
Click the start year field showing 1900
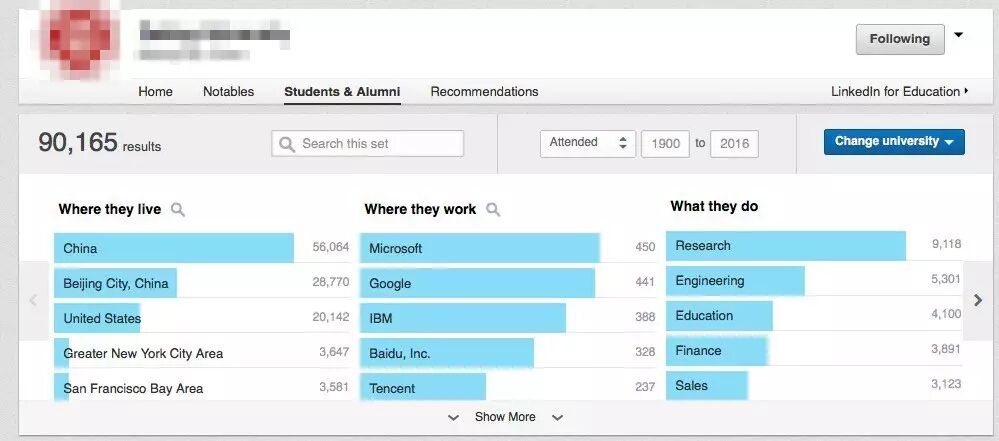665,143
